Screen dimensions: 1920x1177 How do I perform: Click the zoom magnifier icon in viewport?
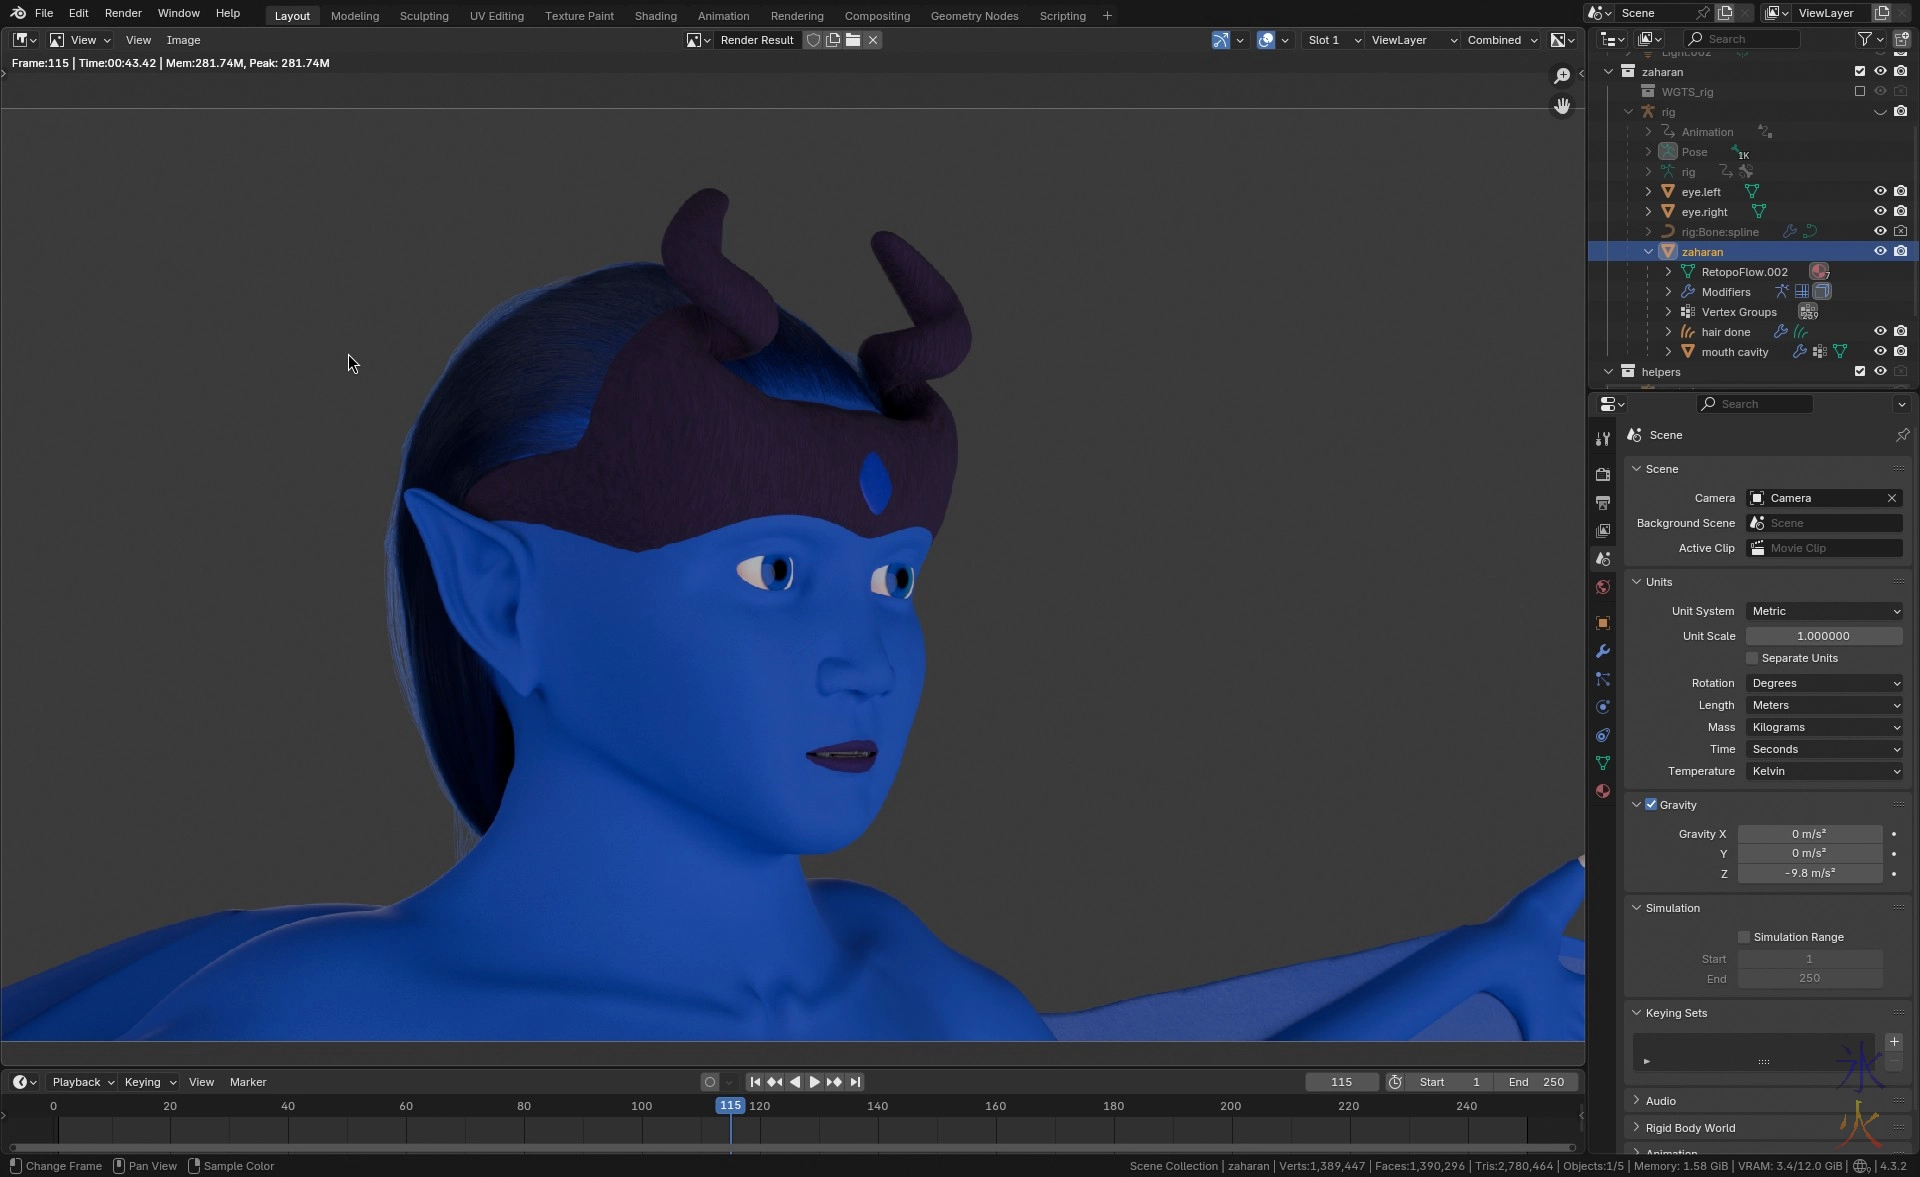point(1562,76)
